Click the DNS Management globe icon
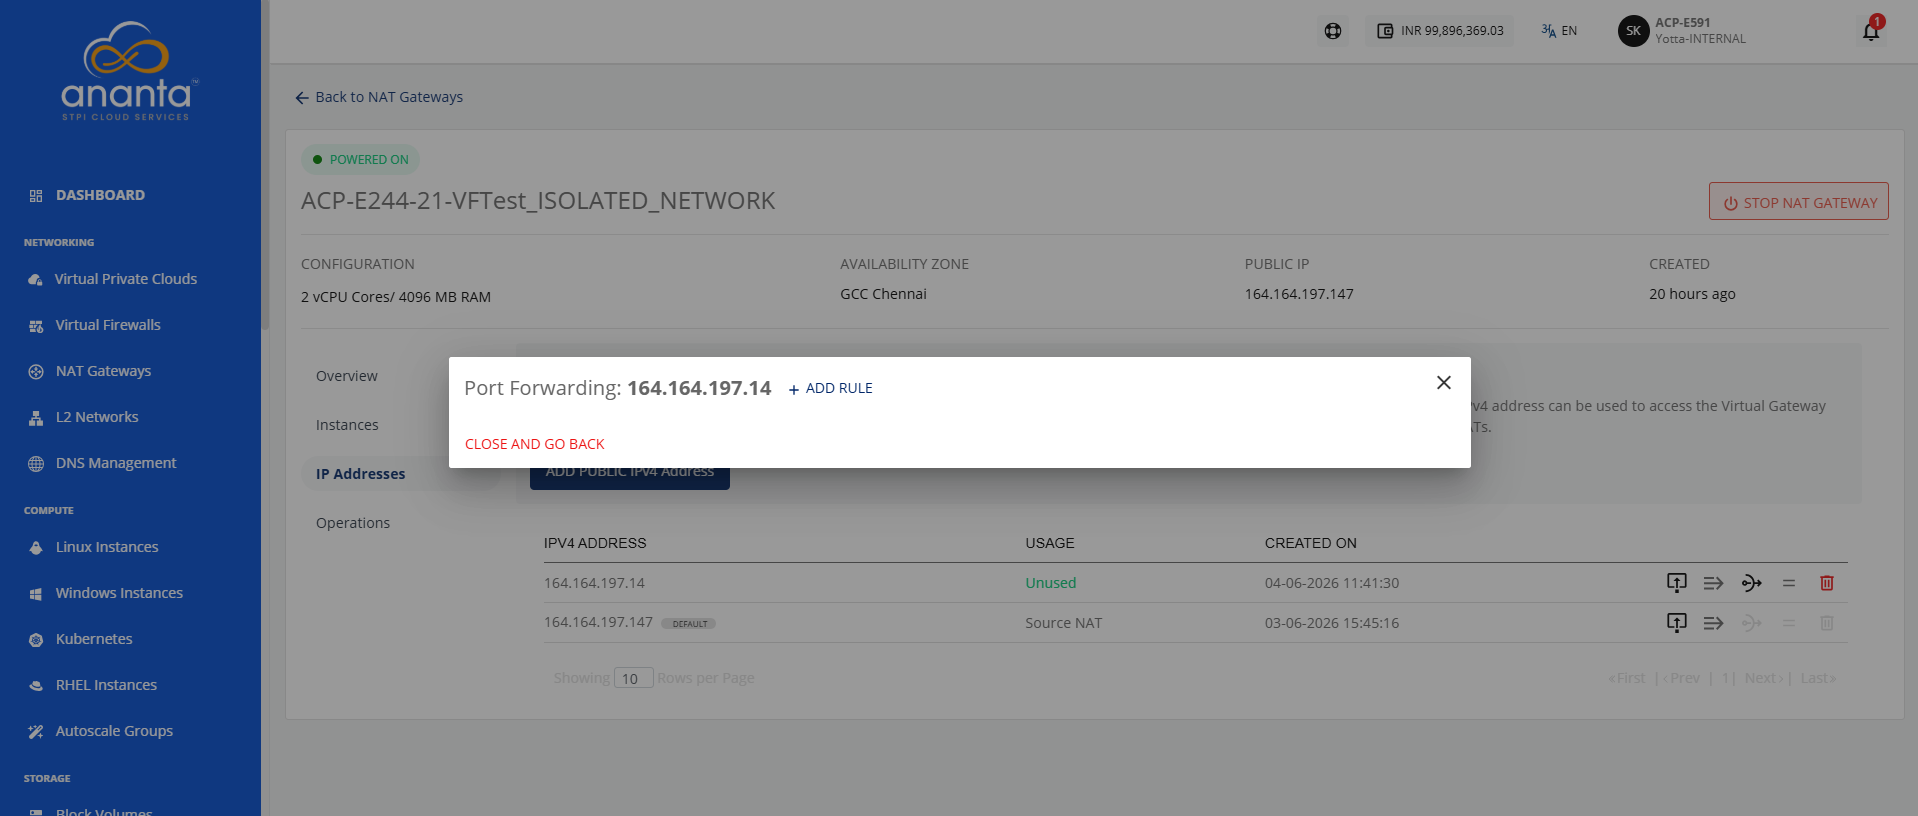1918x816 pixels. point(36,464)
